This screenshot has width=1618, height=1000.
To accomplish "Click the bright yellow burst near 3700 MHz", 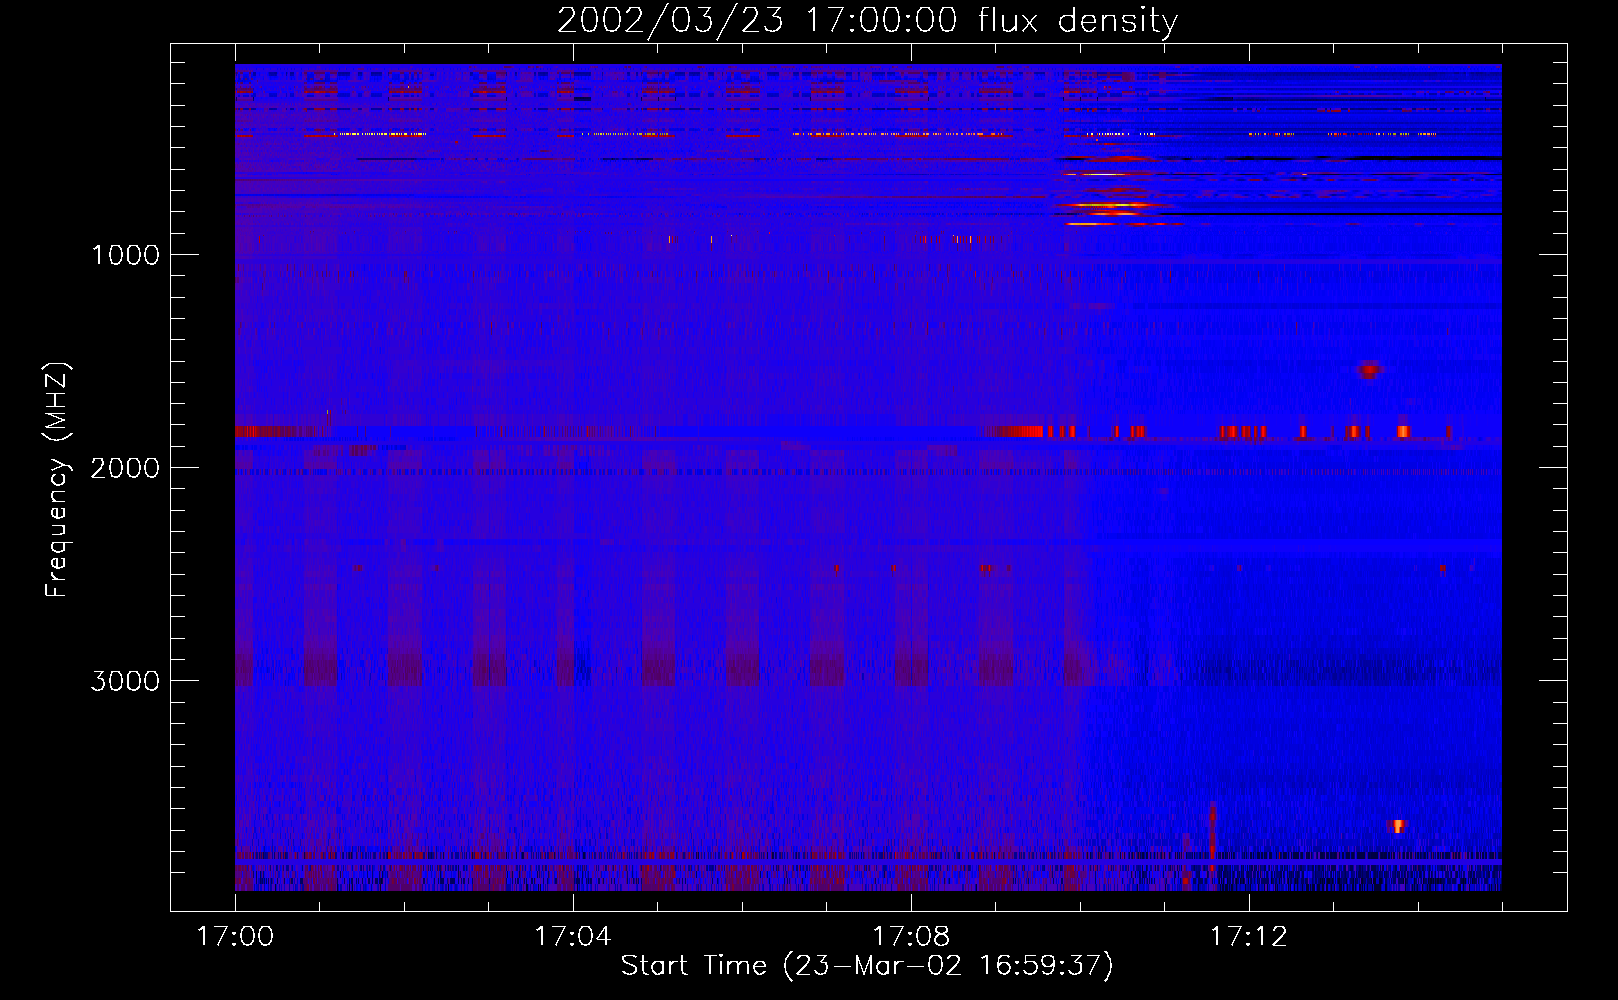I will pos(1398,826).
